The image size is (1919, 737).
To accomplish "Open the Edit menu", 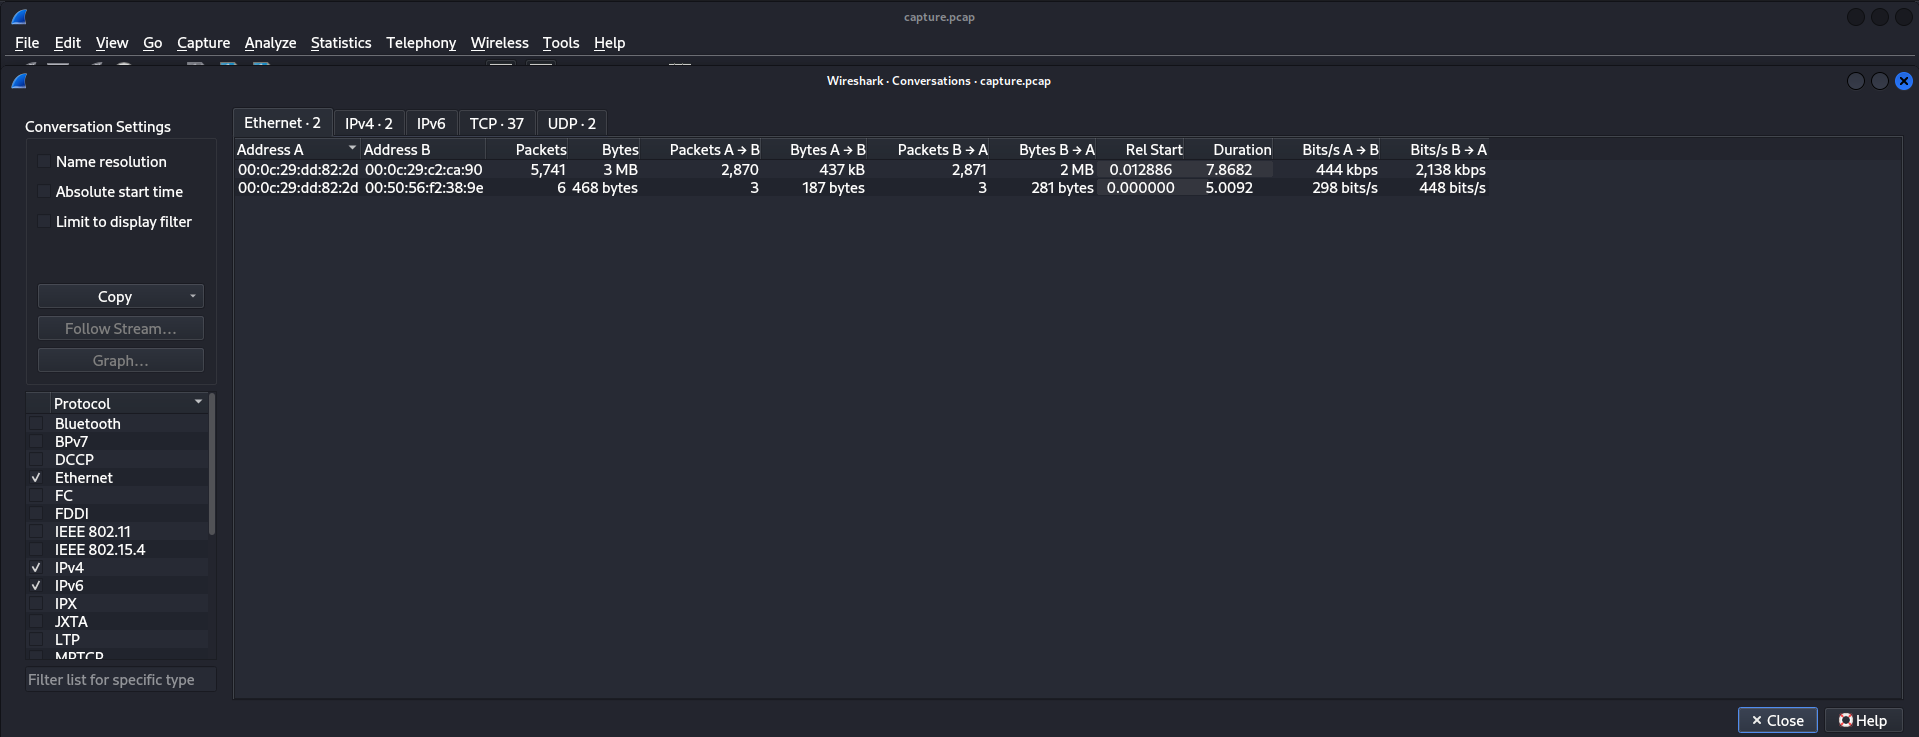I will click(x=68, y=43).
